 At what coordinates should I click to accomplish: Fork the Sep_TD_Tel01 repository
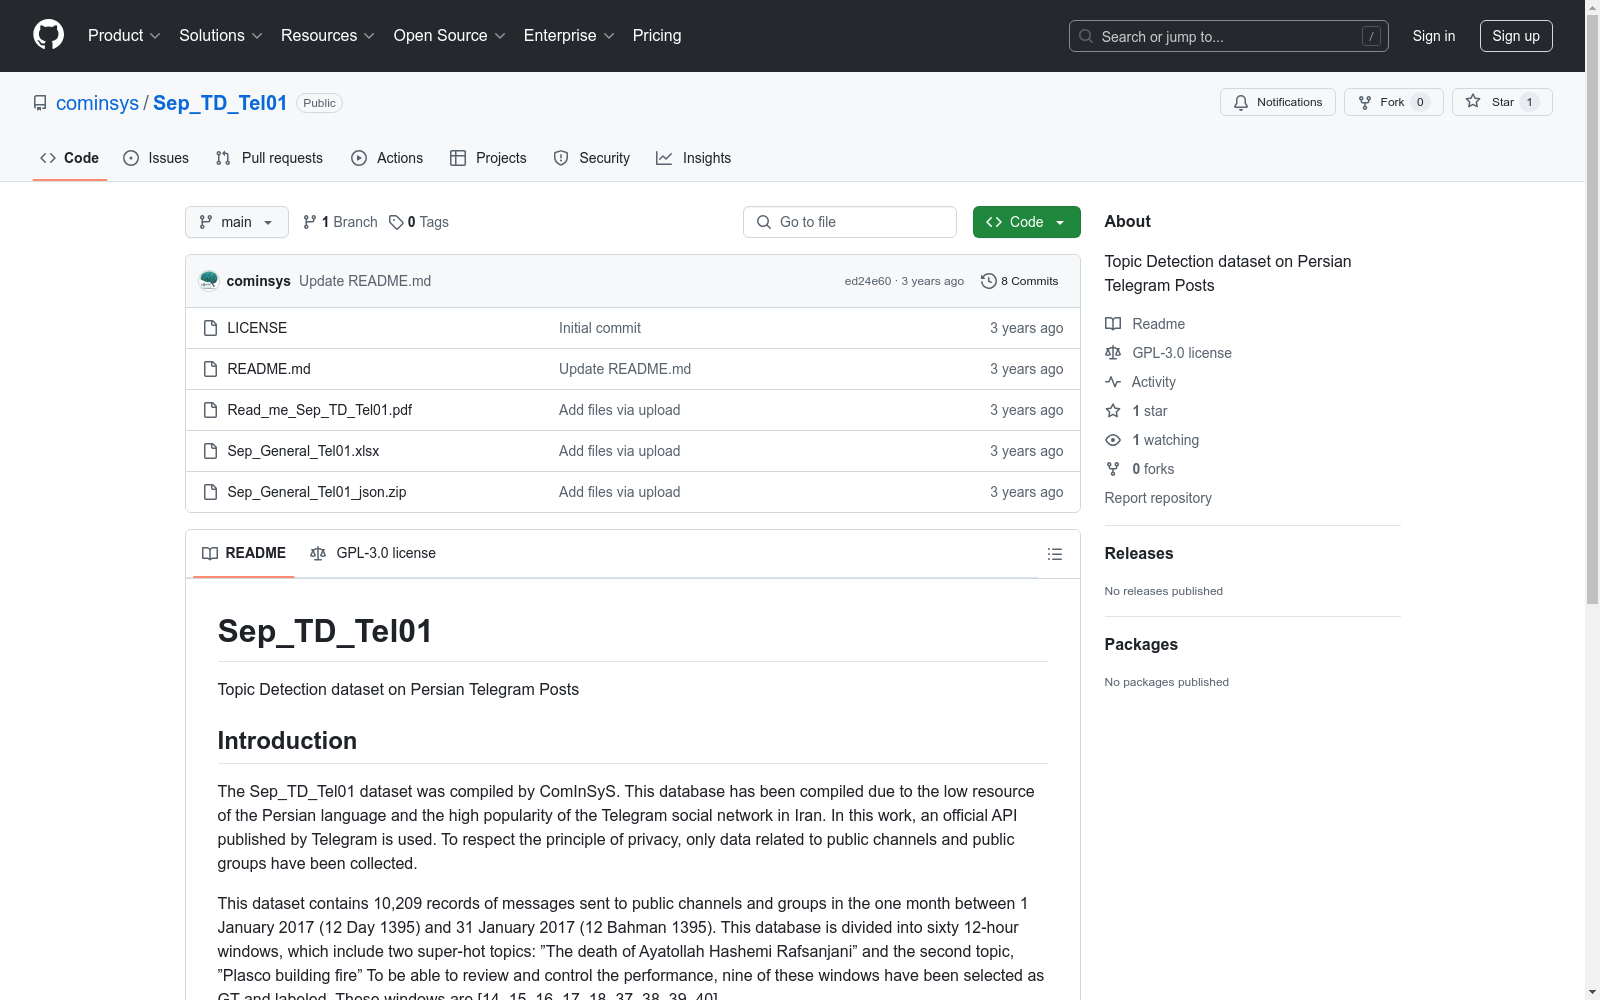1393,102
